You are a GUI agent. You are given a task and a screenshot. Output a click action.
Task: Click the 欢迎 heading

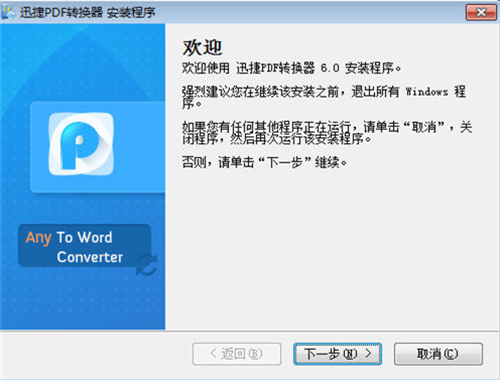[202, 47]
